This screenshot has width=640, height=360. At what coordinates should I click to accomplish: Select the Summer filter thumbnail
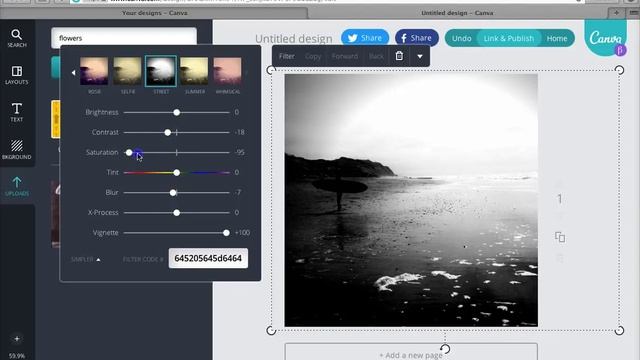194,71
